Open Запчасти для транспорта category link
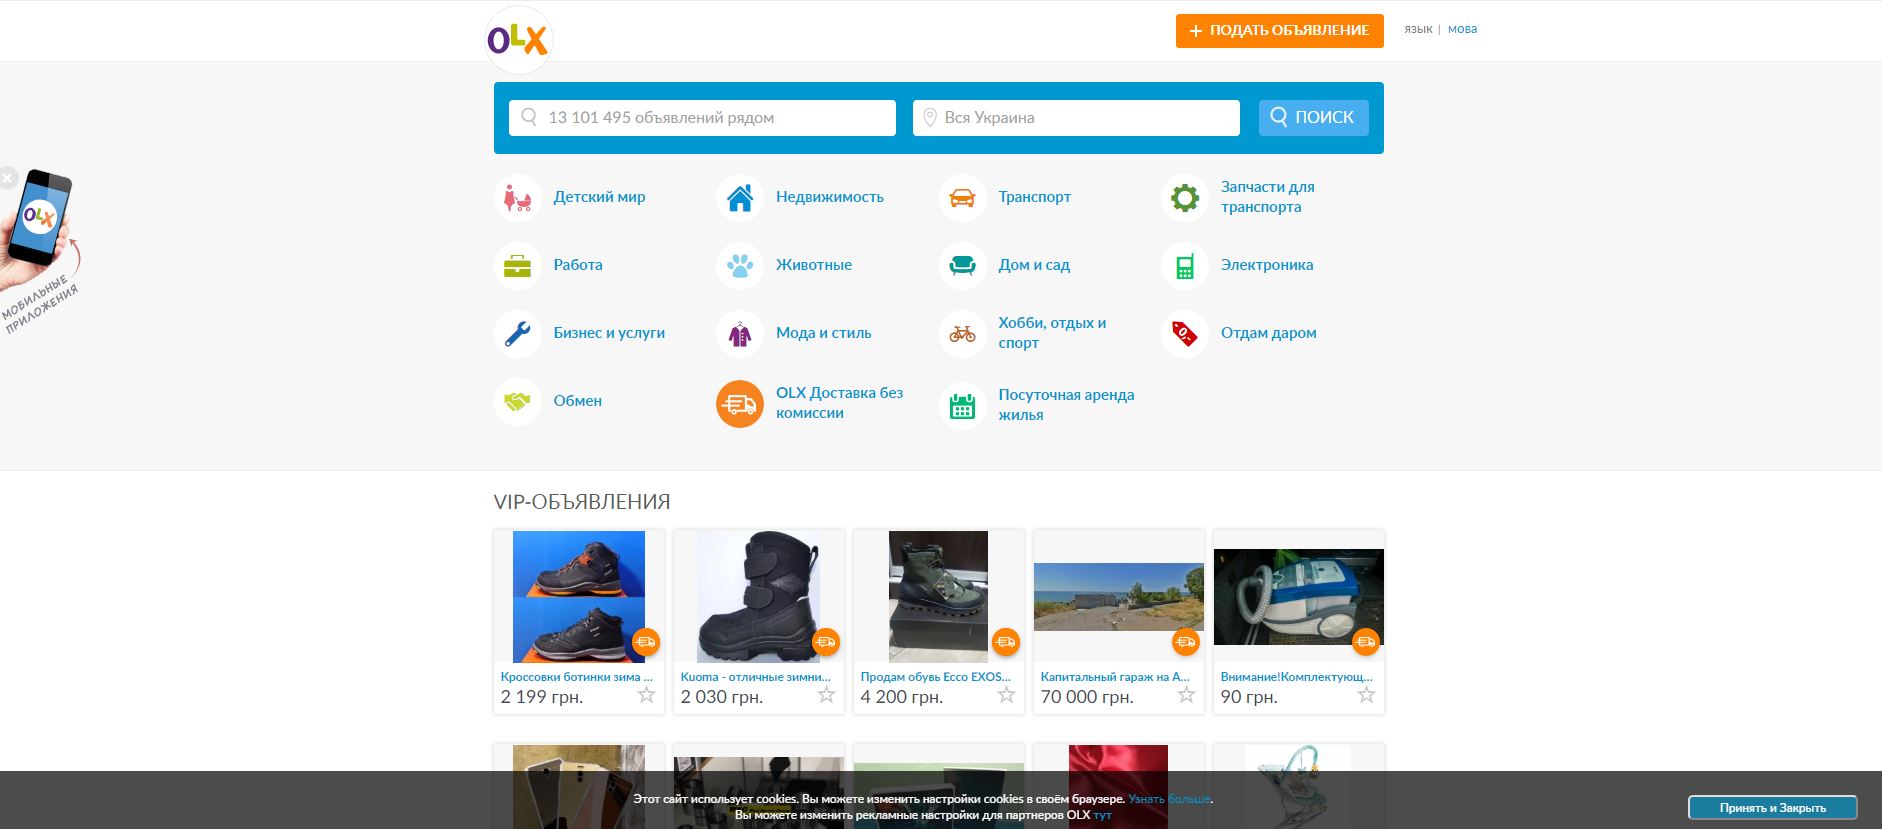Viewport: 1882px width, 829px height. pyautogui.click(x=1268, y=197)
